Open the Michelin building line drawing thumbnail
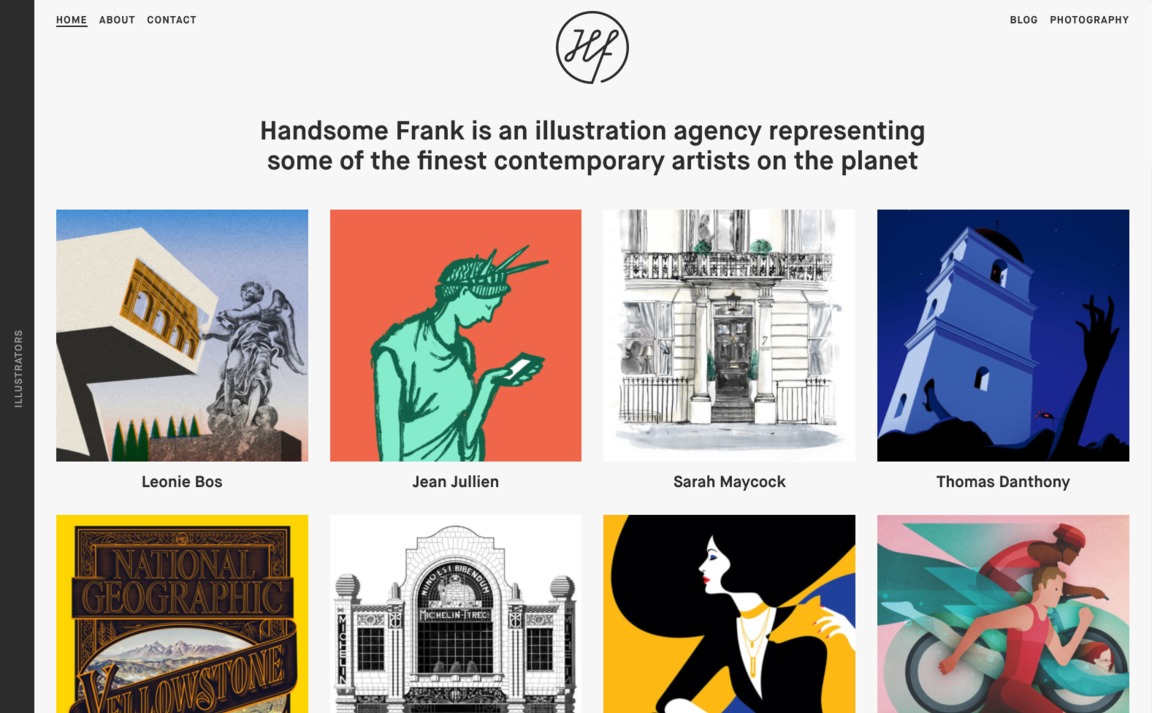The height and width of the screenshot is (713, 1152). (x=456, y=614)
